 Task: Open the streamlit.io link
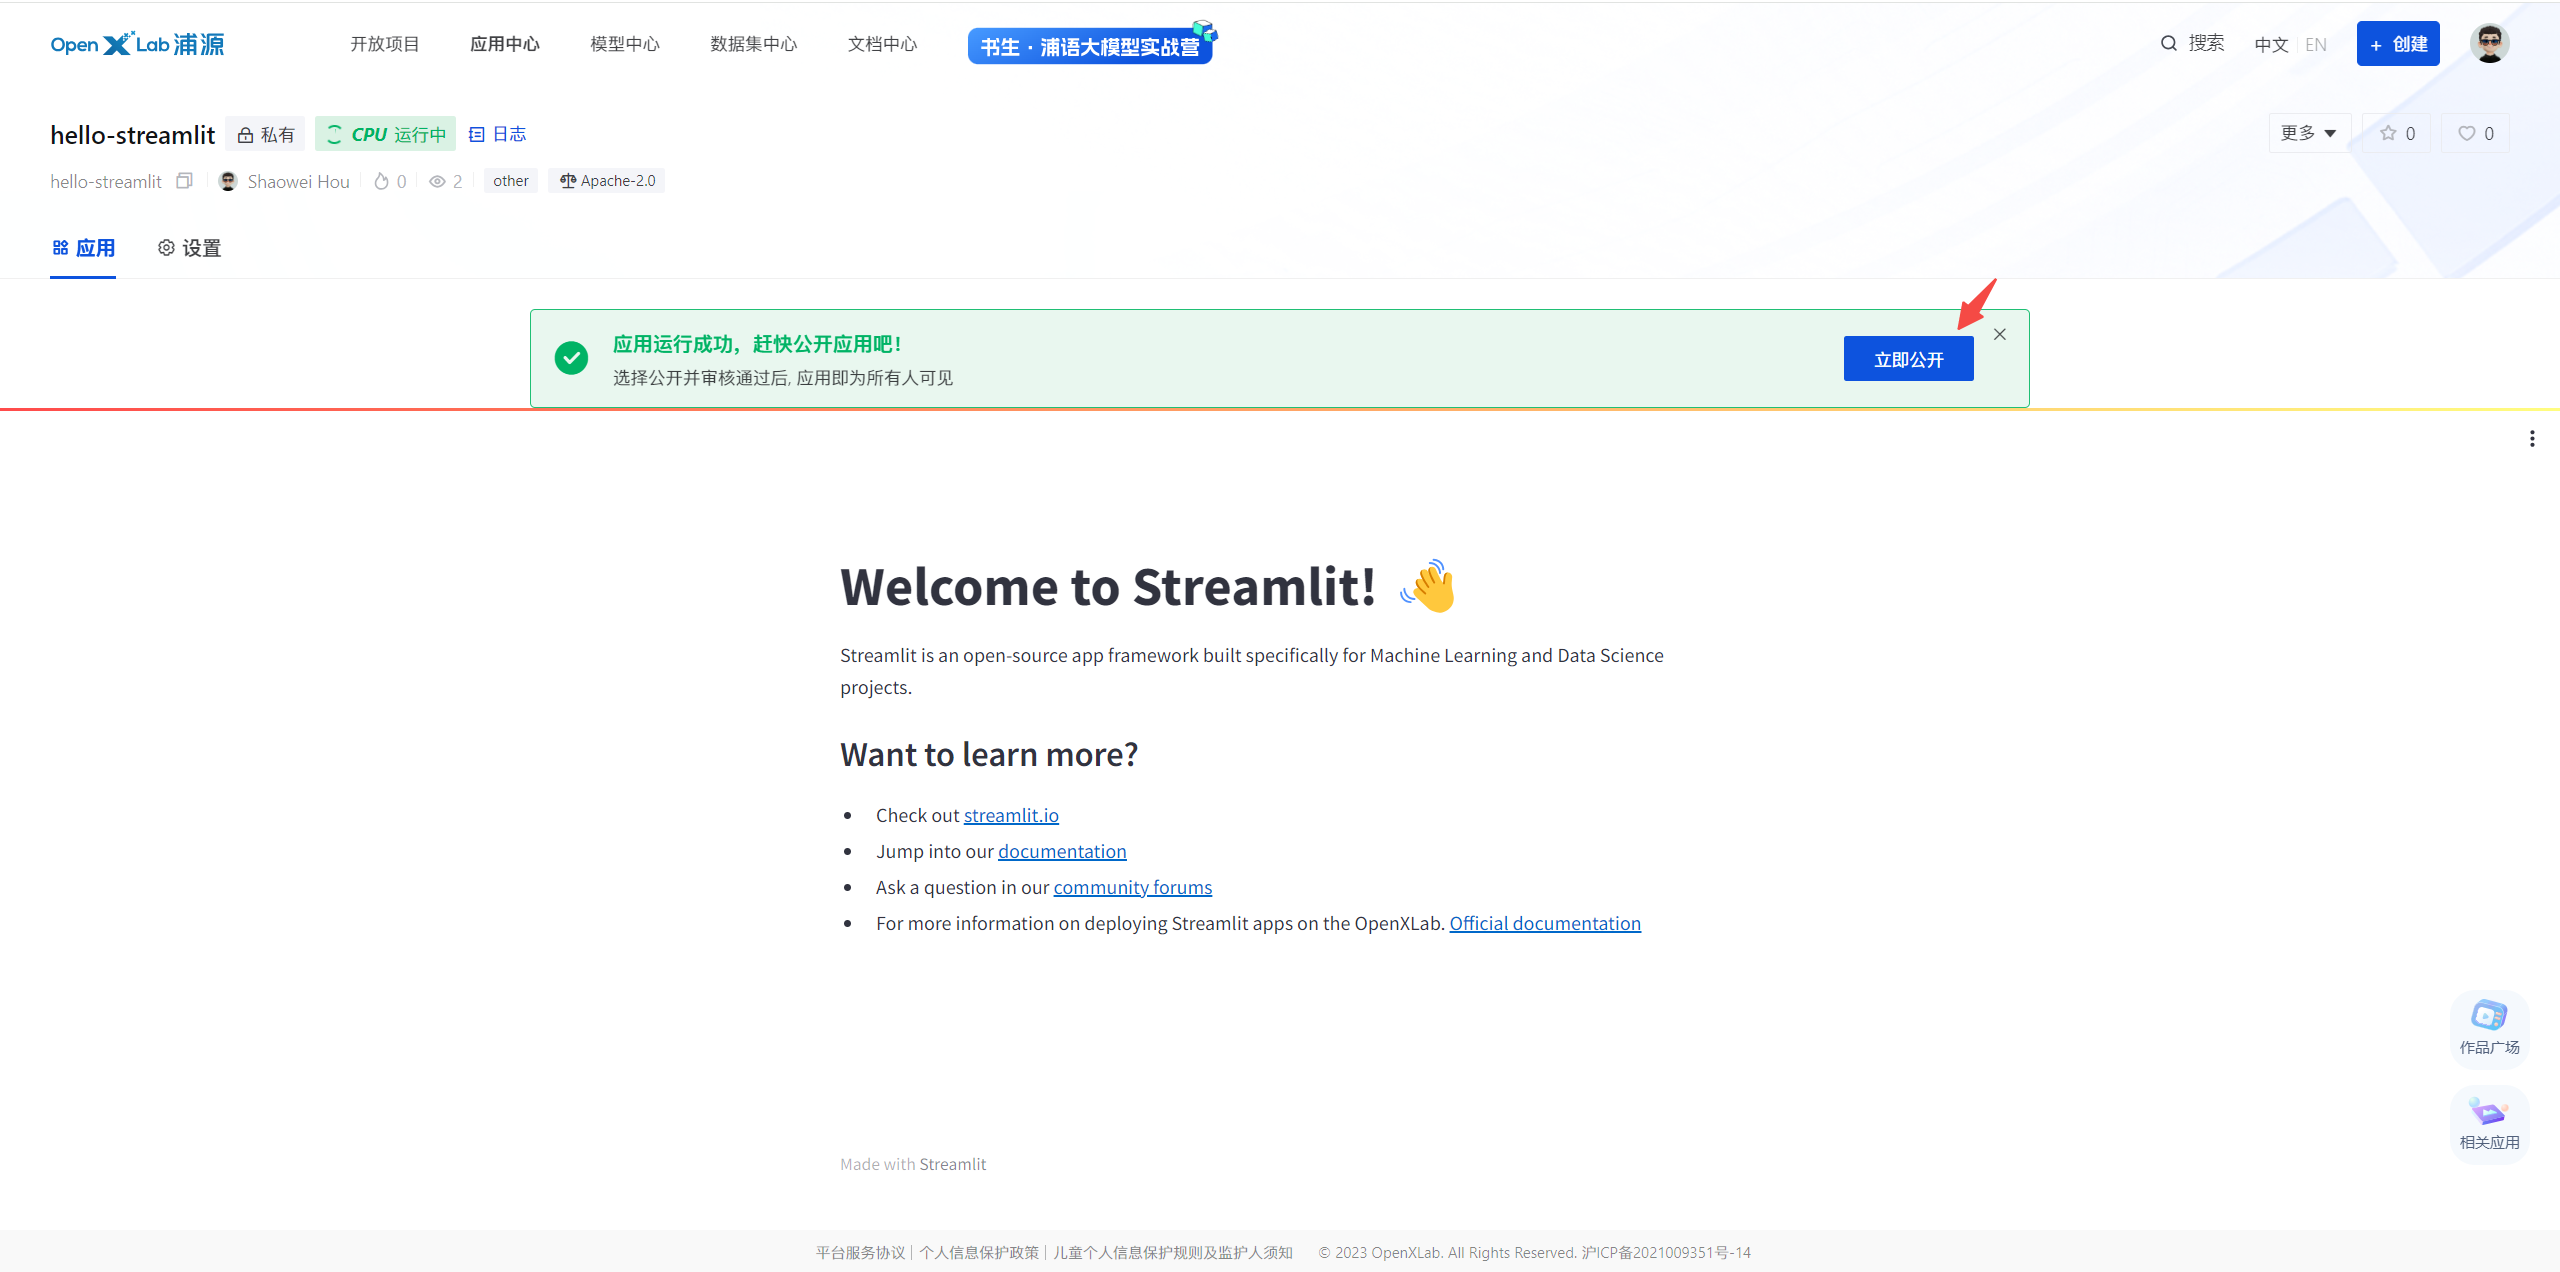pos(1011,815)
